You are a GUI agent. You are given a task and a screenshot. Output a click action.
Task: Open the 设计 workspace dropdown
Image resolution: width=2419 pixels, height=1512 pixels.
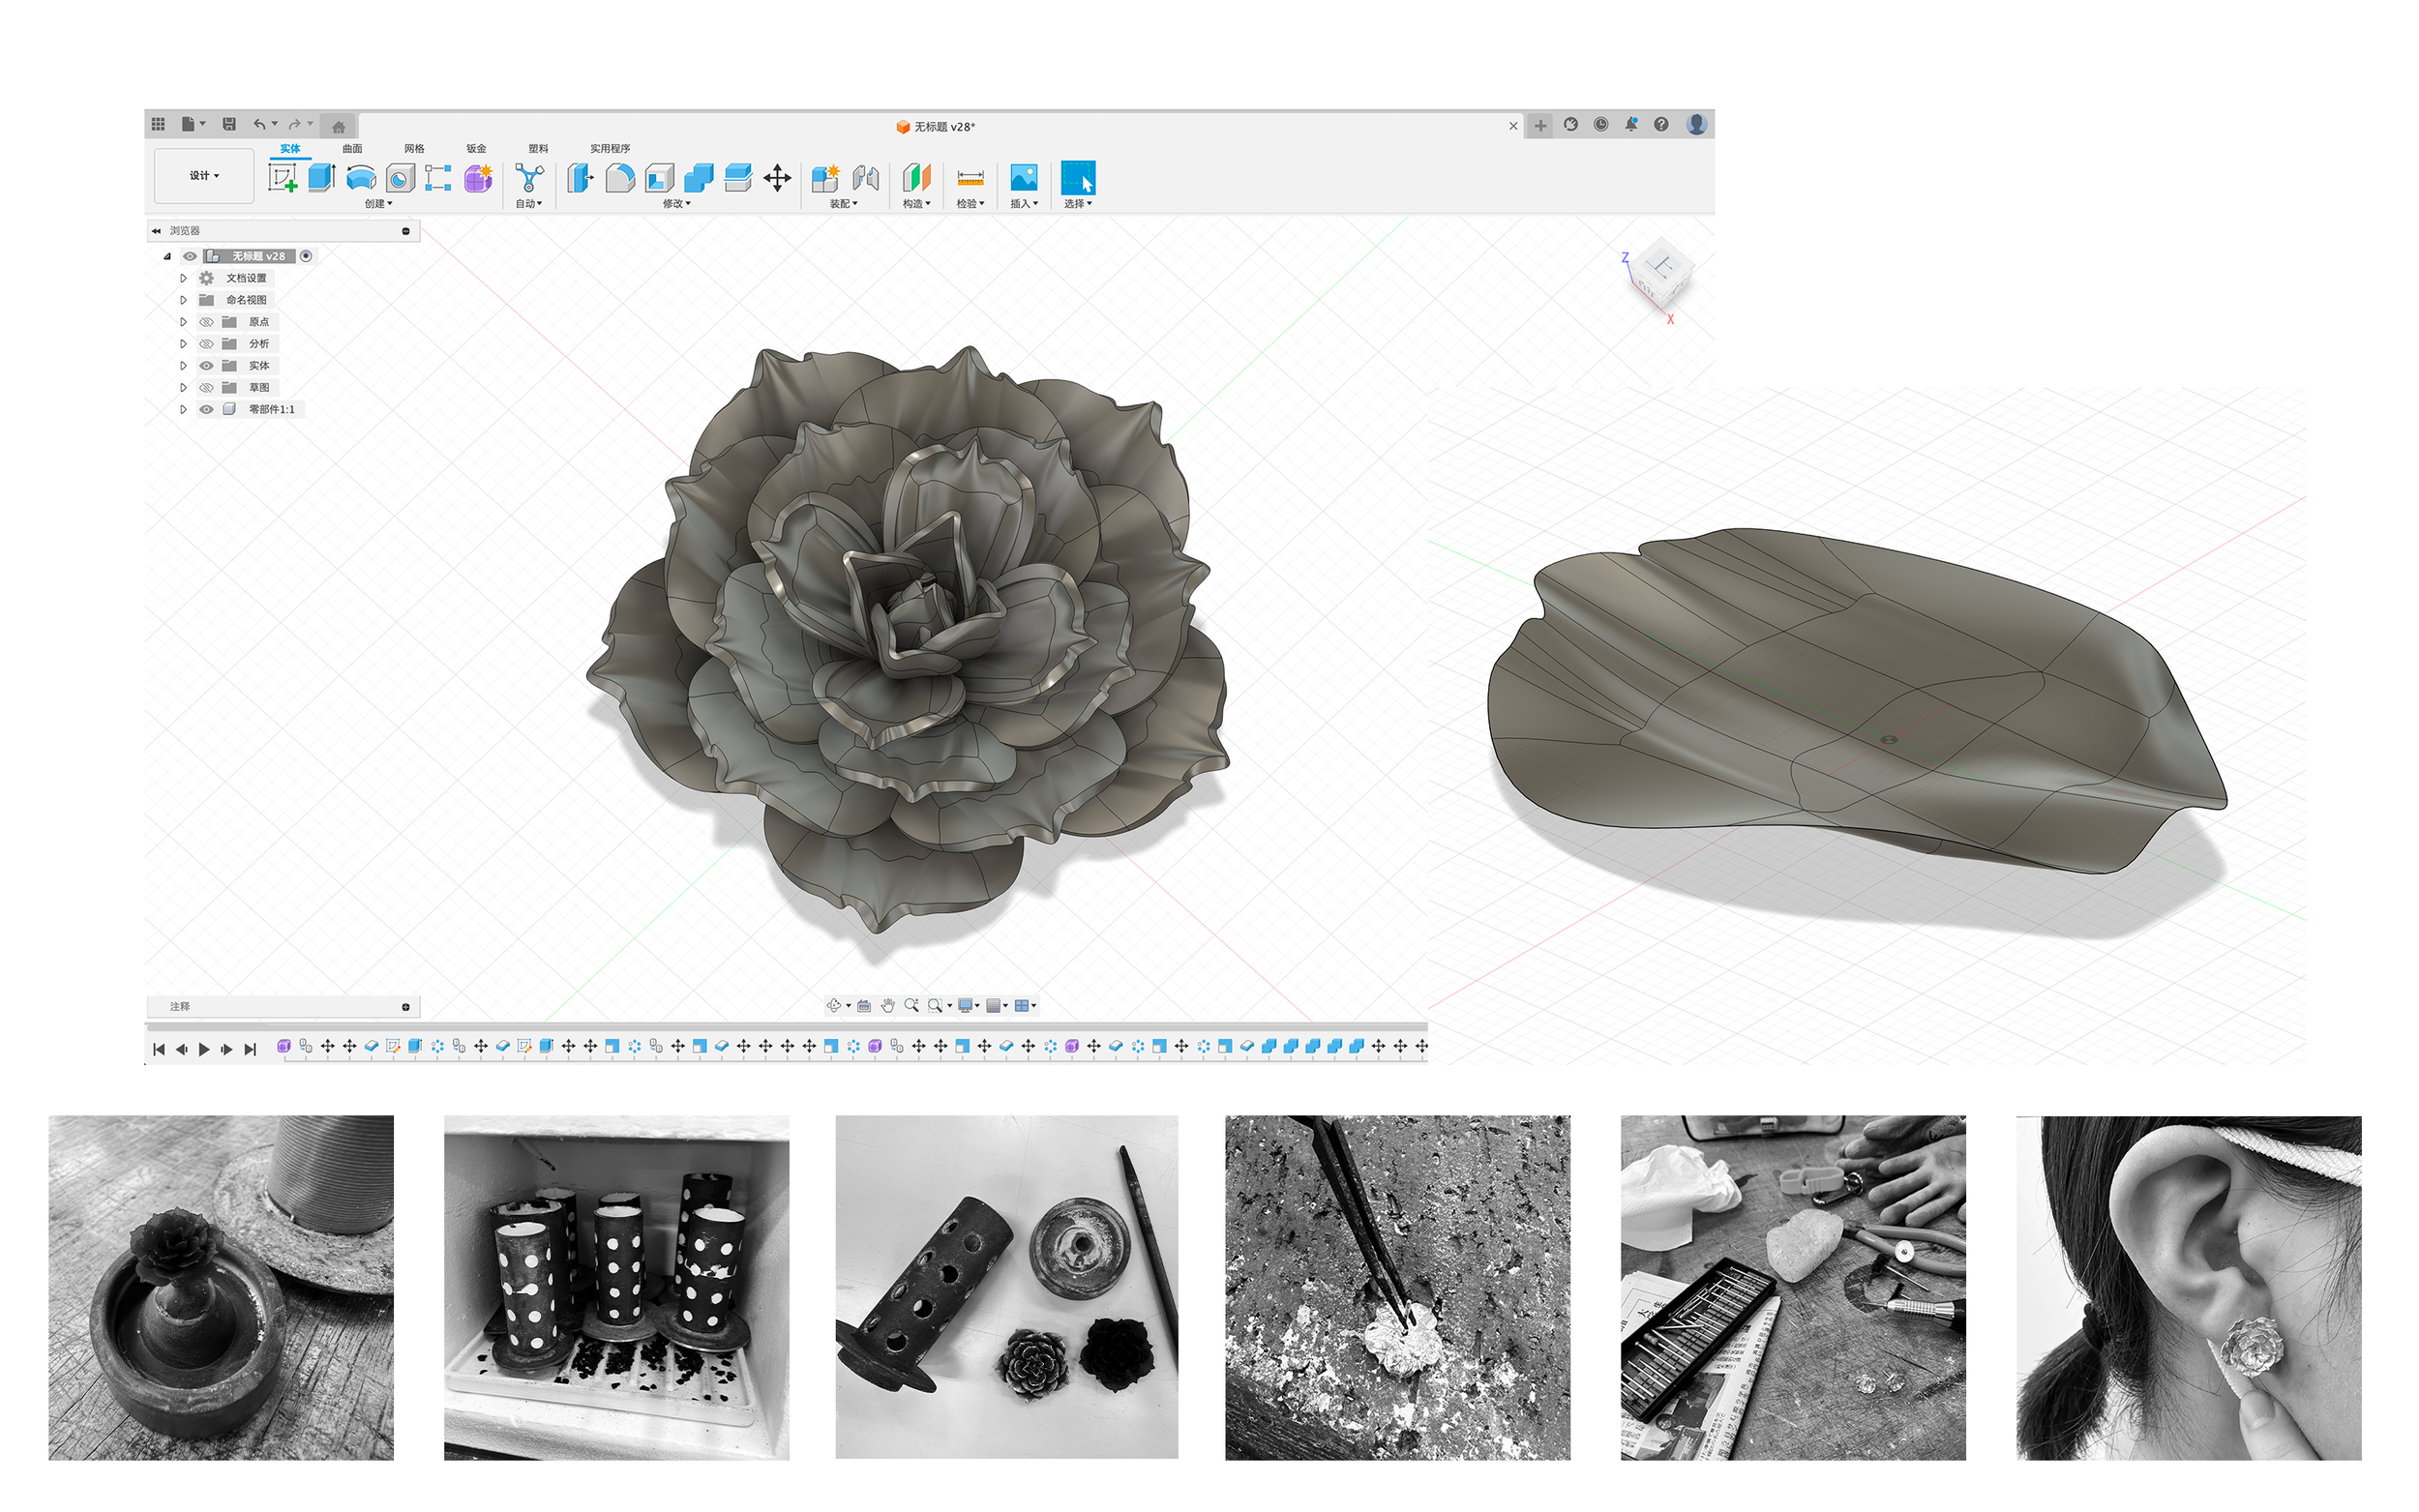point(204,176)
